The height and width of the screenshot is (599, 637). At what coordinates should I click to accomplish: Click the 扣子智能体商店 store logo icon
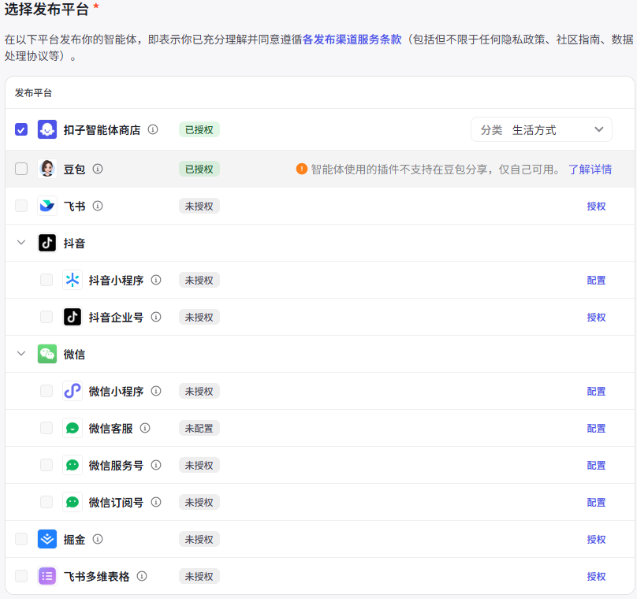point(47,130)
